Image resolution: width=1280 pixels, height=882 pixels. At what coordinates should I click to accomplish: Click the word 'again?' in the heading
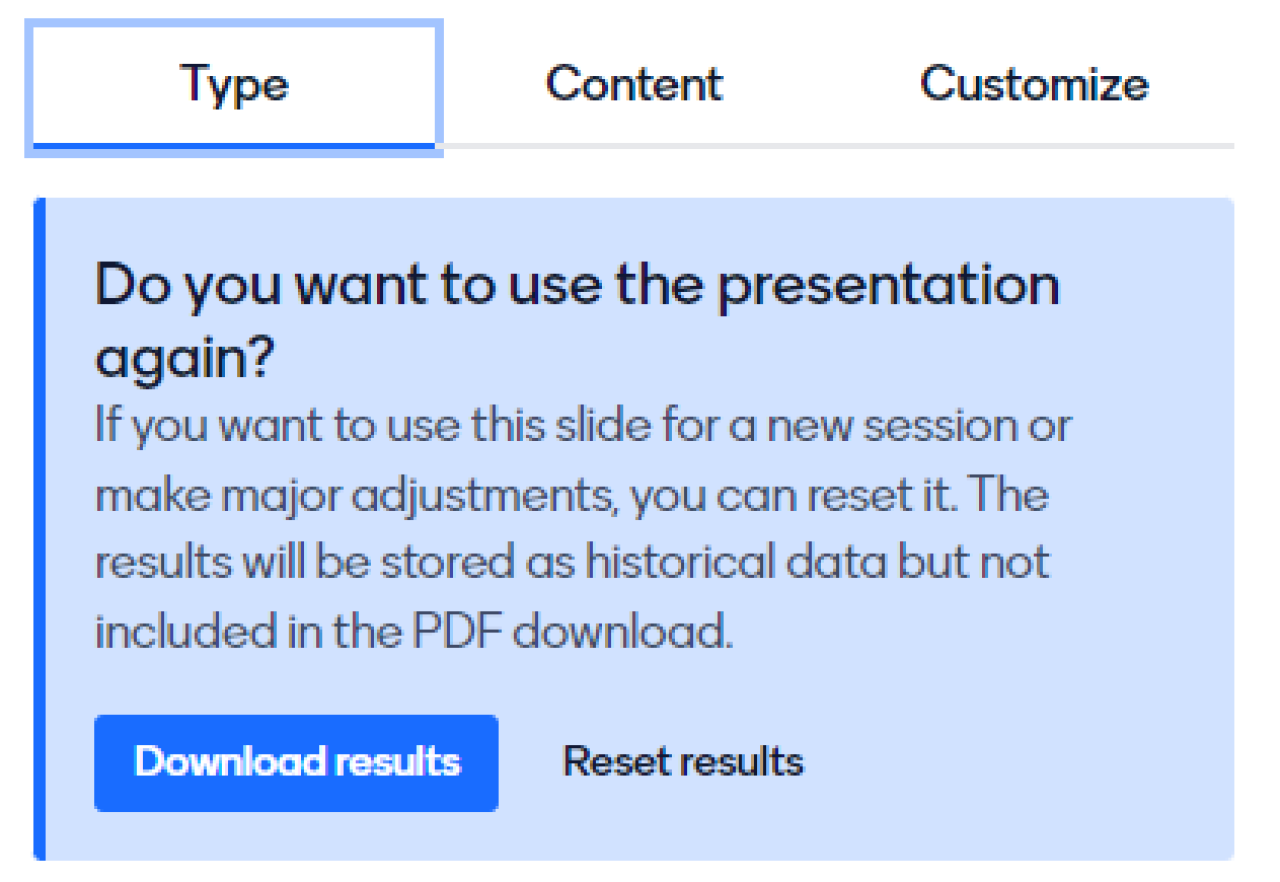(183, 358)
